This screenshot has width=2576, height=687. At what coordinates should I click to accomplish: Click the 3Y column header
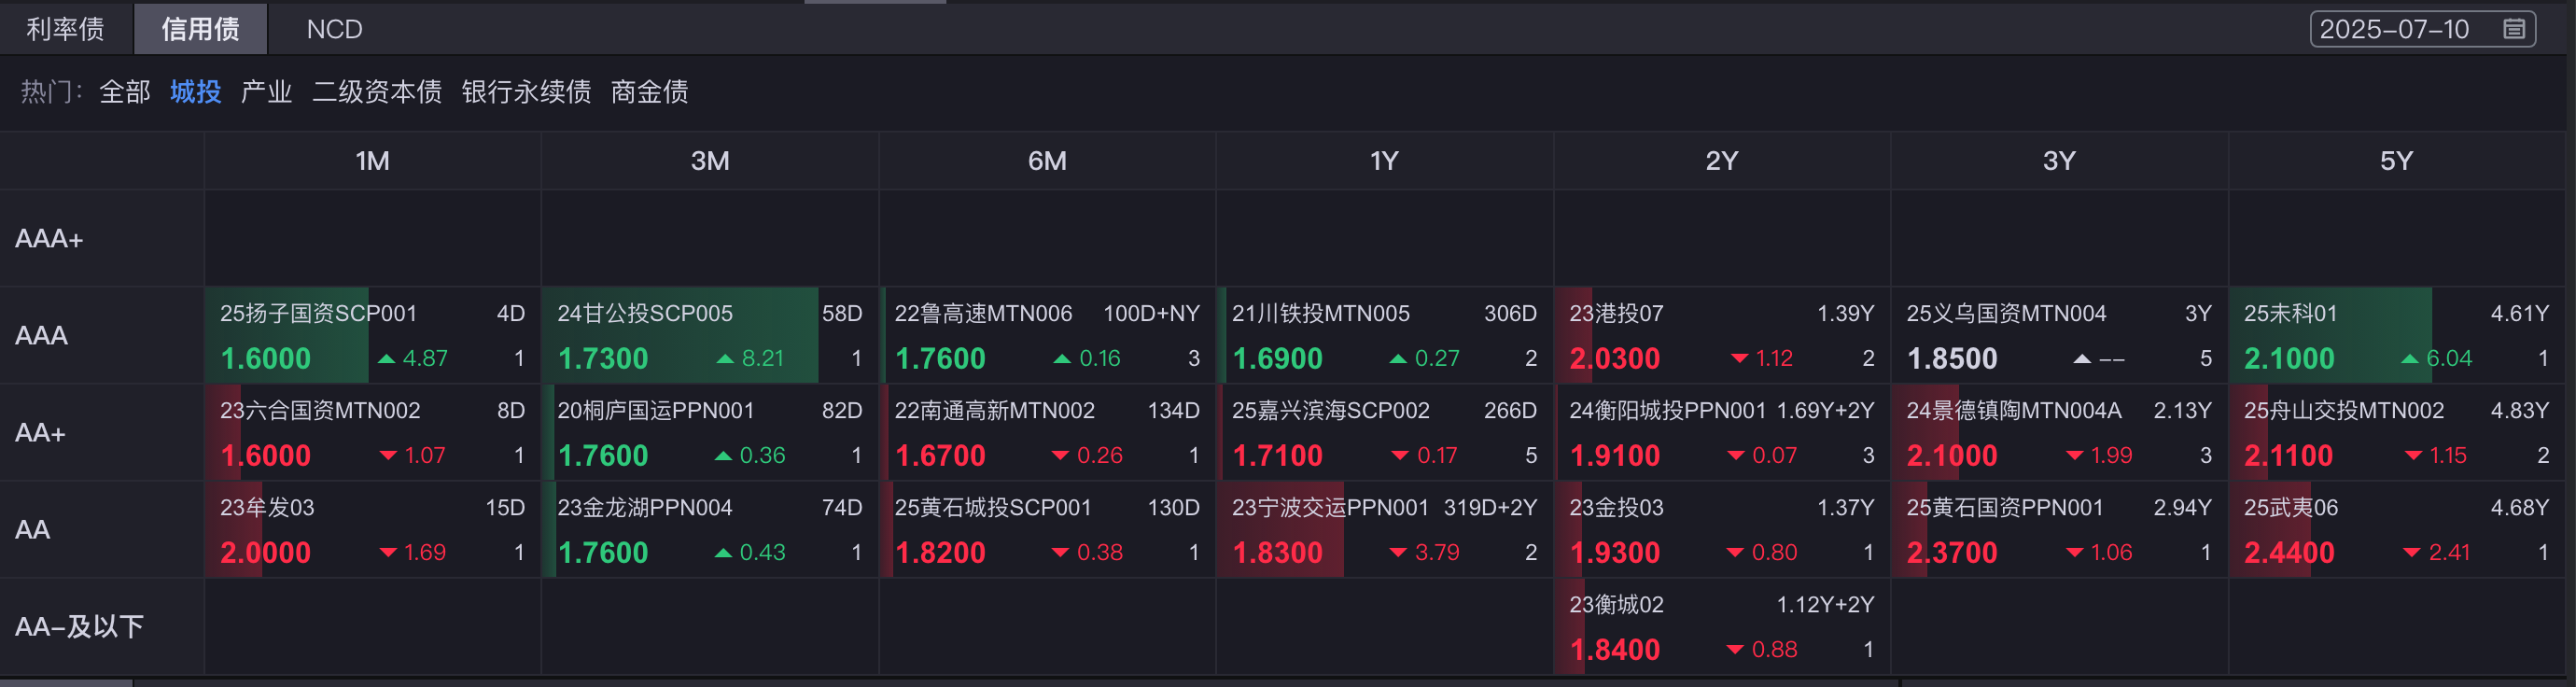tap(2059, 161)
